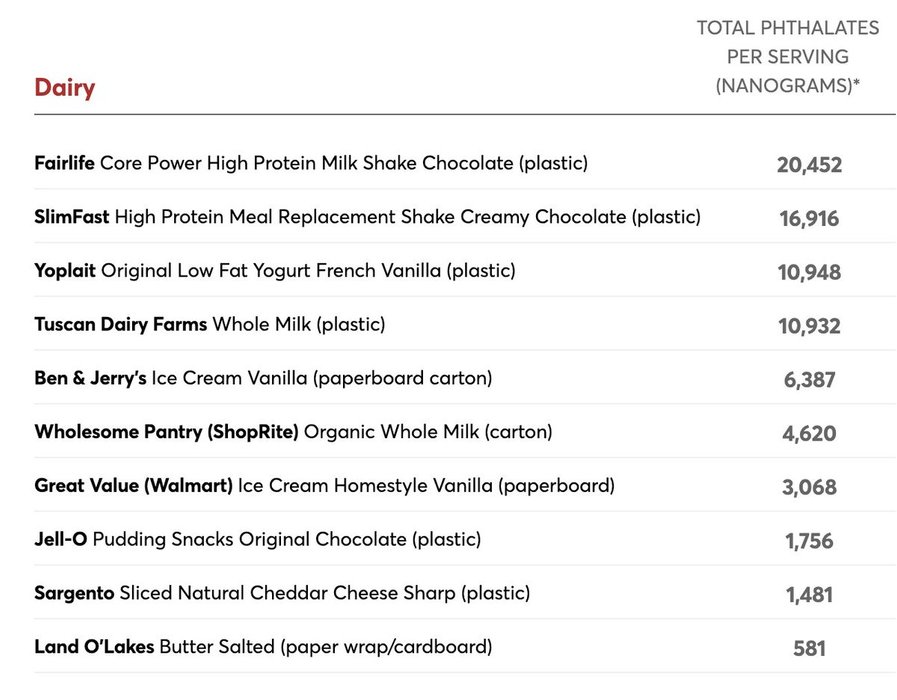Select the Jell-O Pudding Snacks Chocolate row
This screenshot has width=897, height=700.
pos(465,540)
